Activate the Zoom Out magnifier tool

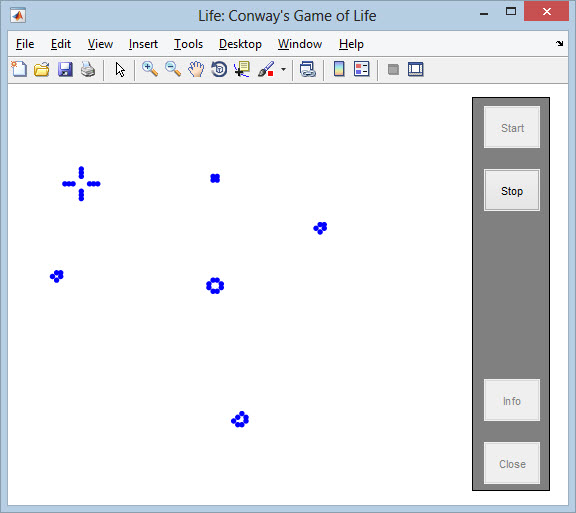coord(173,69)
